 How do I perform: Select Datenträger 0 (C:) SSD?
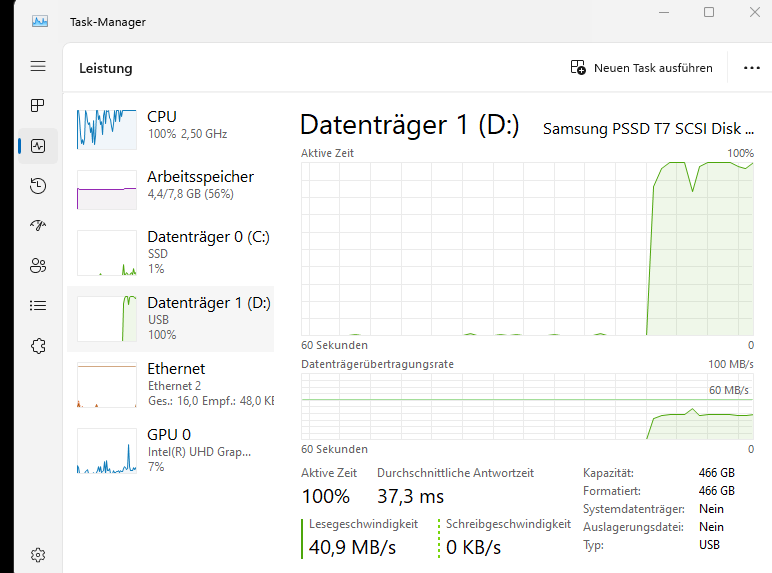pyautogui.click(x=170, y=253)
